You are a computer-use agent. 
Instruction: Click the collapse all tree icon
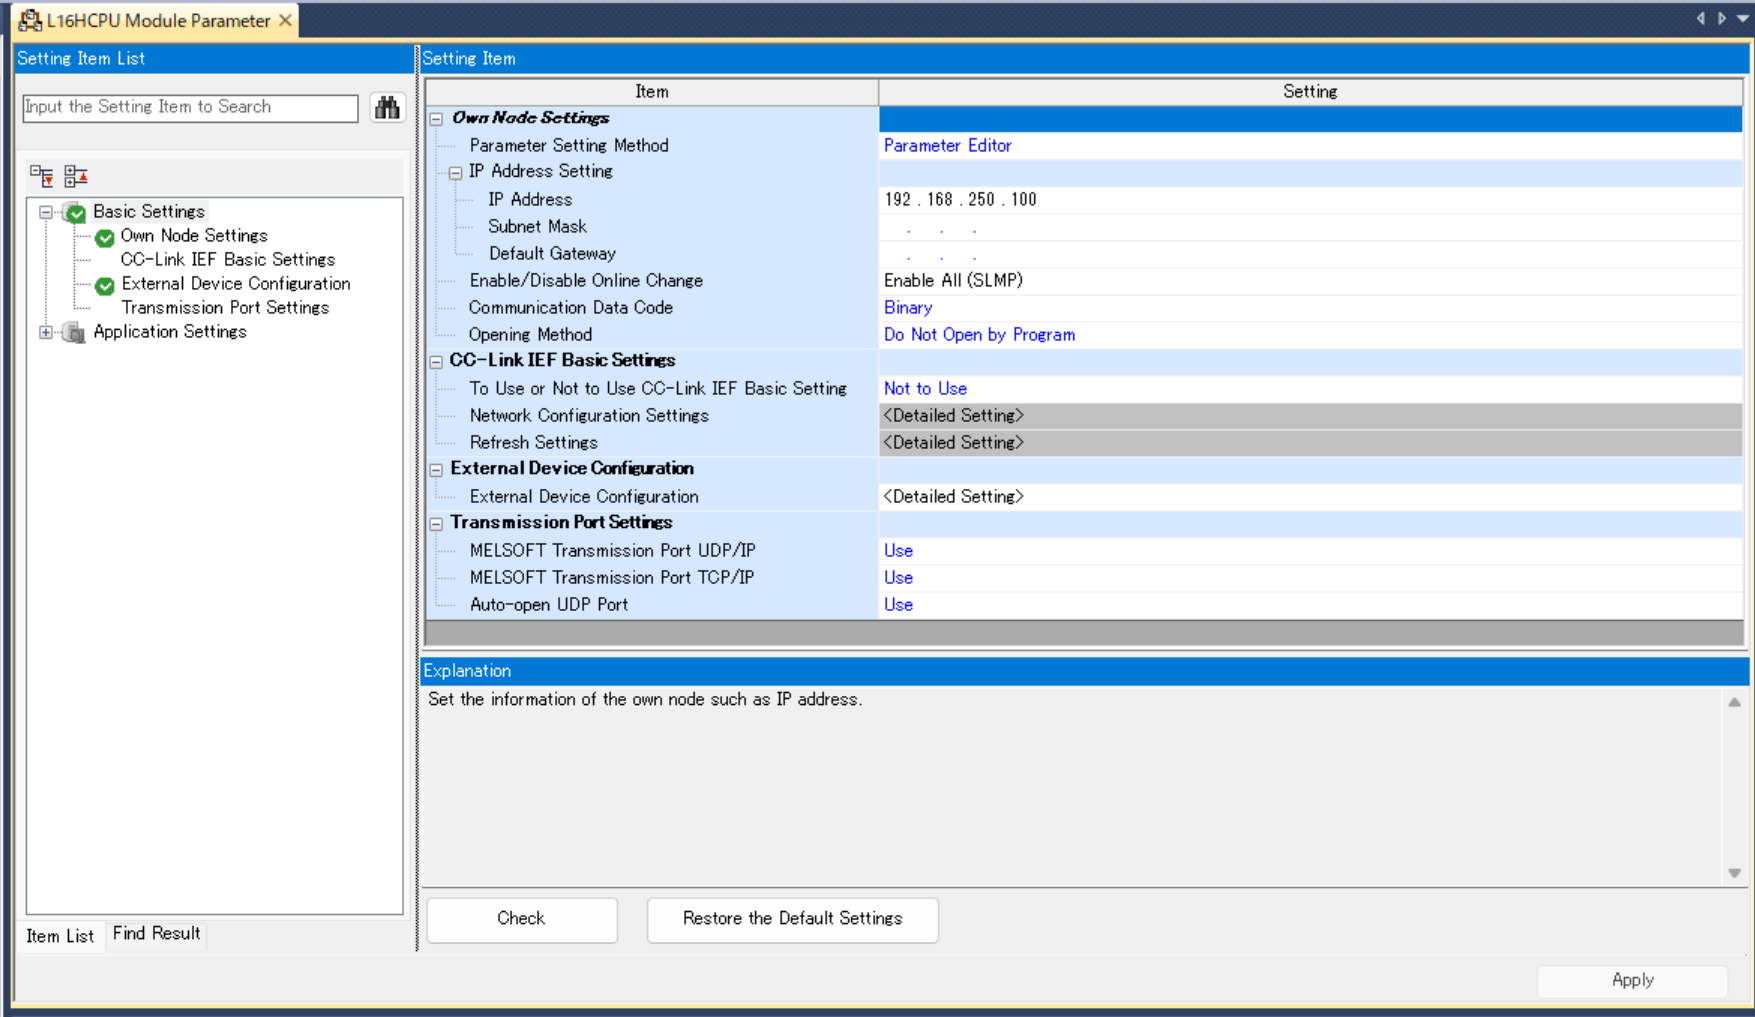point(76,177)
